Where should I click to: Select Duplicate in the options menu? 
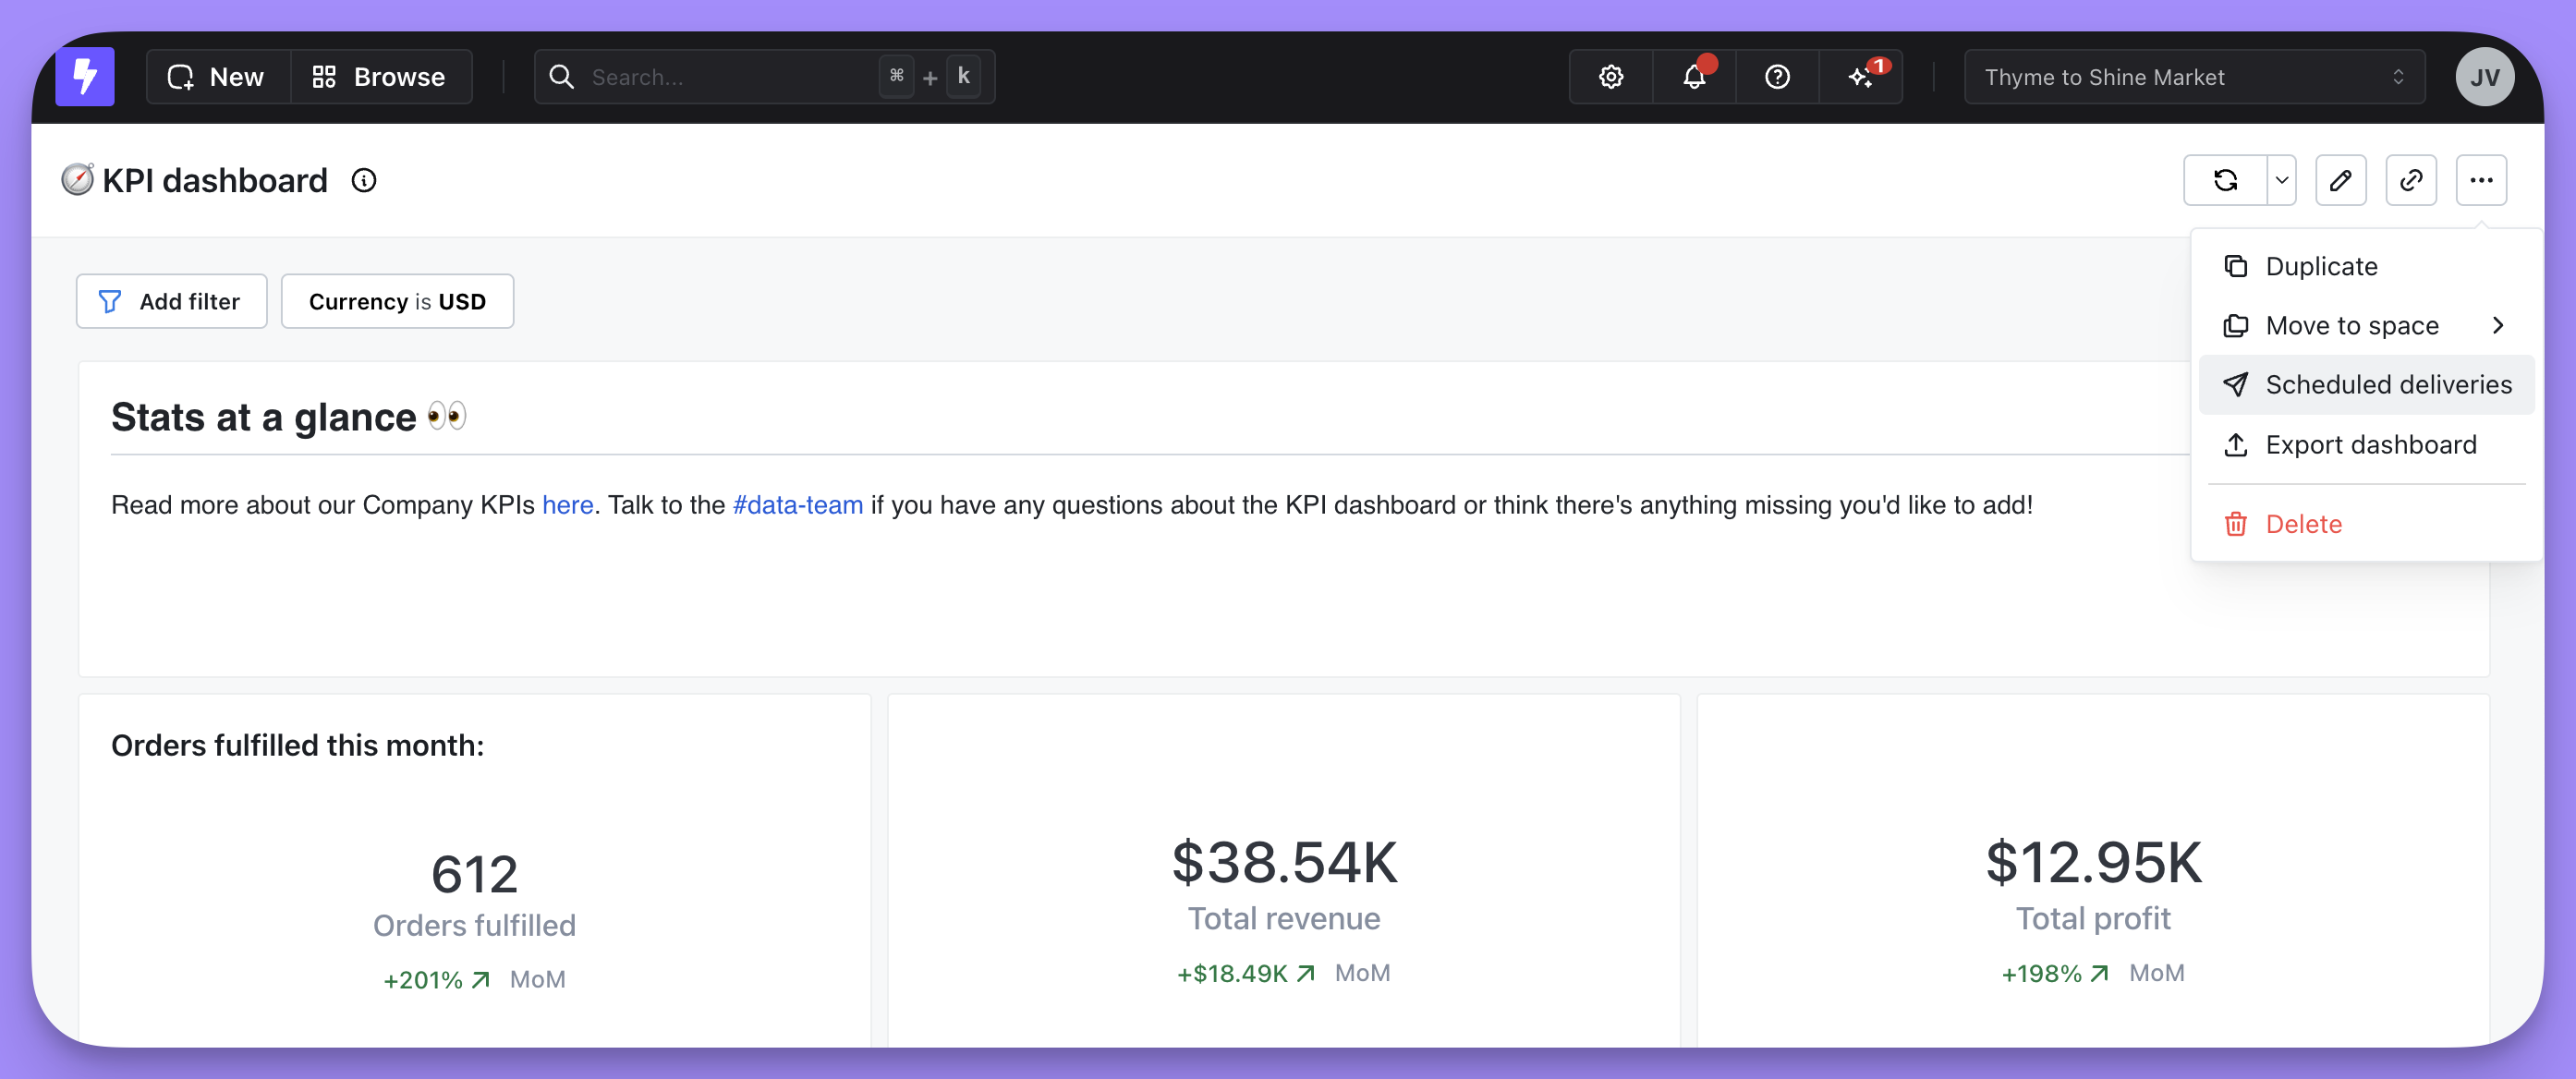tap(2320, 267)
